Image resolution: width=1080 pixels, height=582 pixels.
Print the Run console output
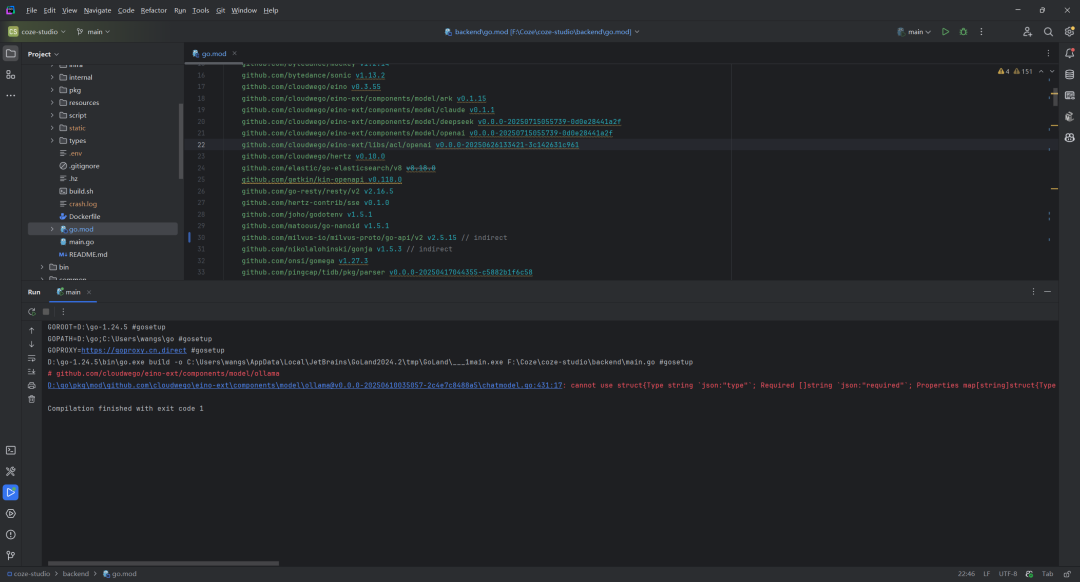click(x=32, y=386)
